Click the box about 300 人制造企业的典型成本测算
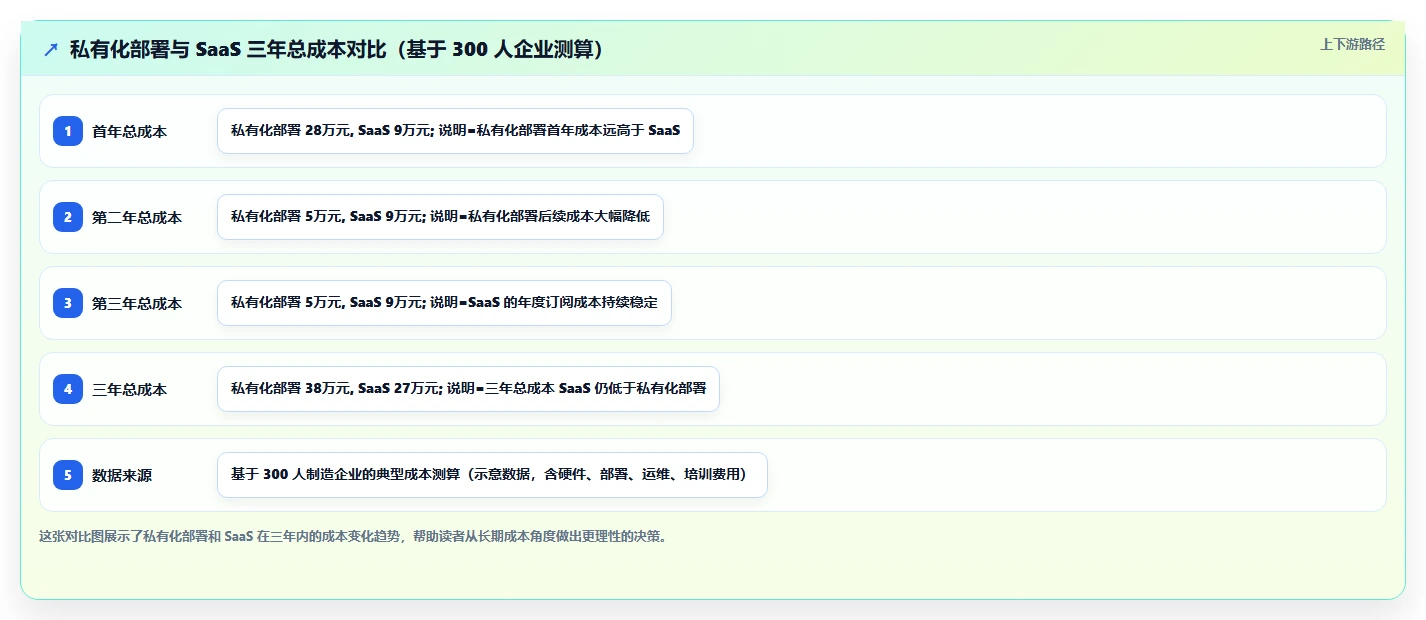The width and height of the screenshot is (1426, 620). point(492,475)
